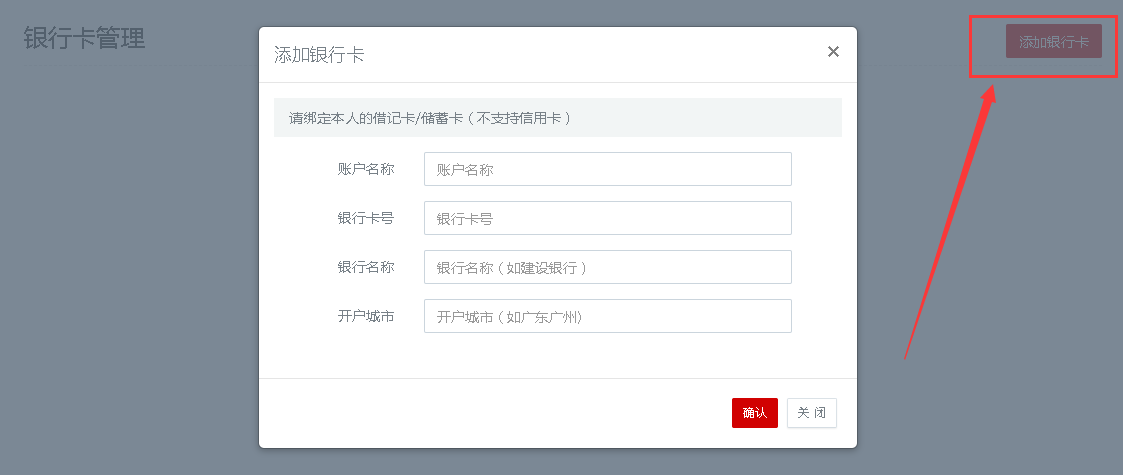Click the 银行卡管理 page heading
This screenshot has height=475, width=1123.
click(x=85, y=38)
